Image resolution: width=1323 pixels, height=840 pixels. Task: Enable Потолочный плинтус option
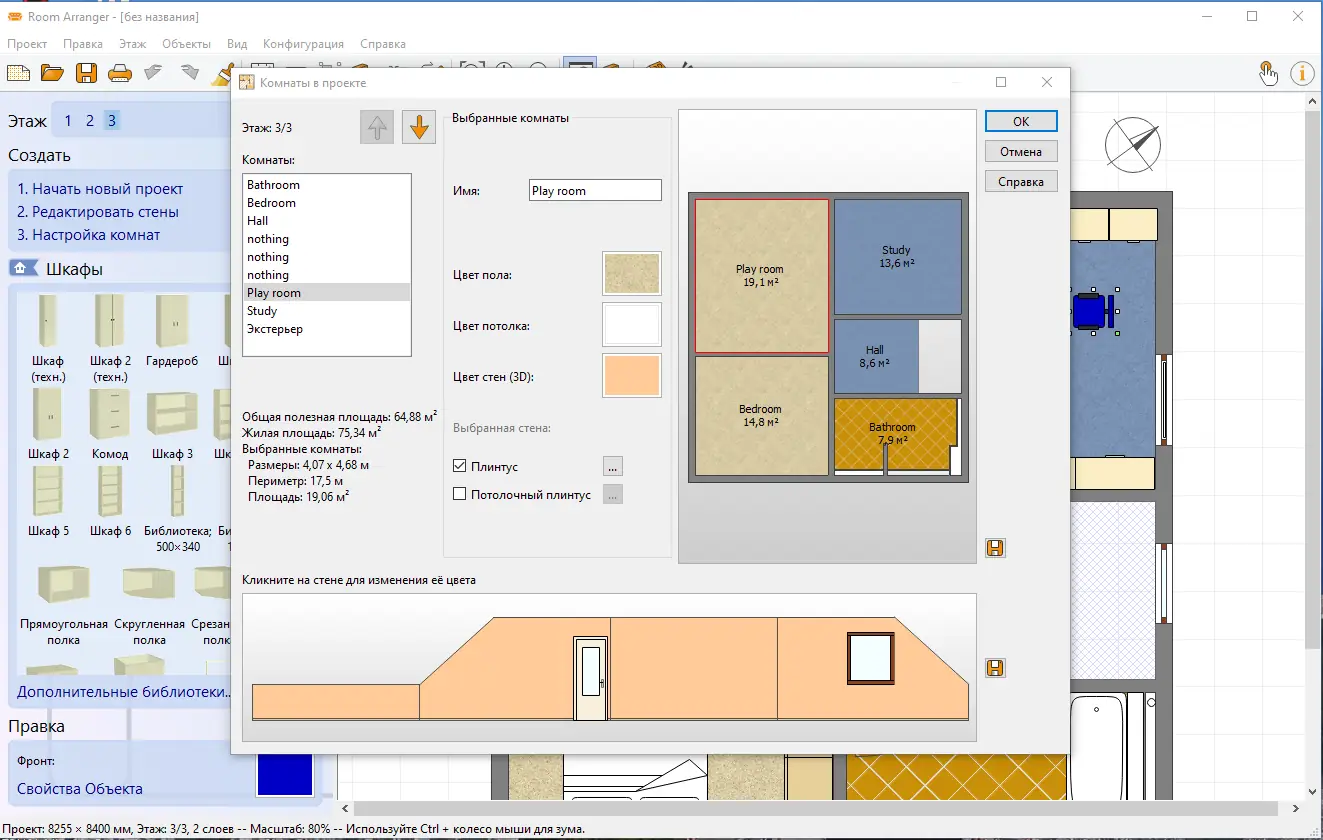pyautogui.click(x=460, y=493)
